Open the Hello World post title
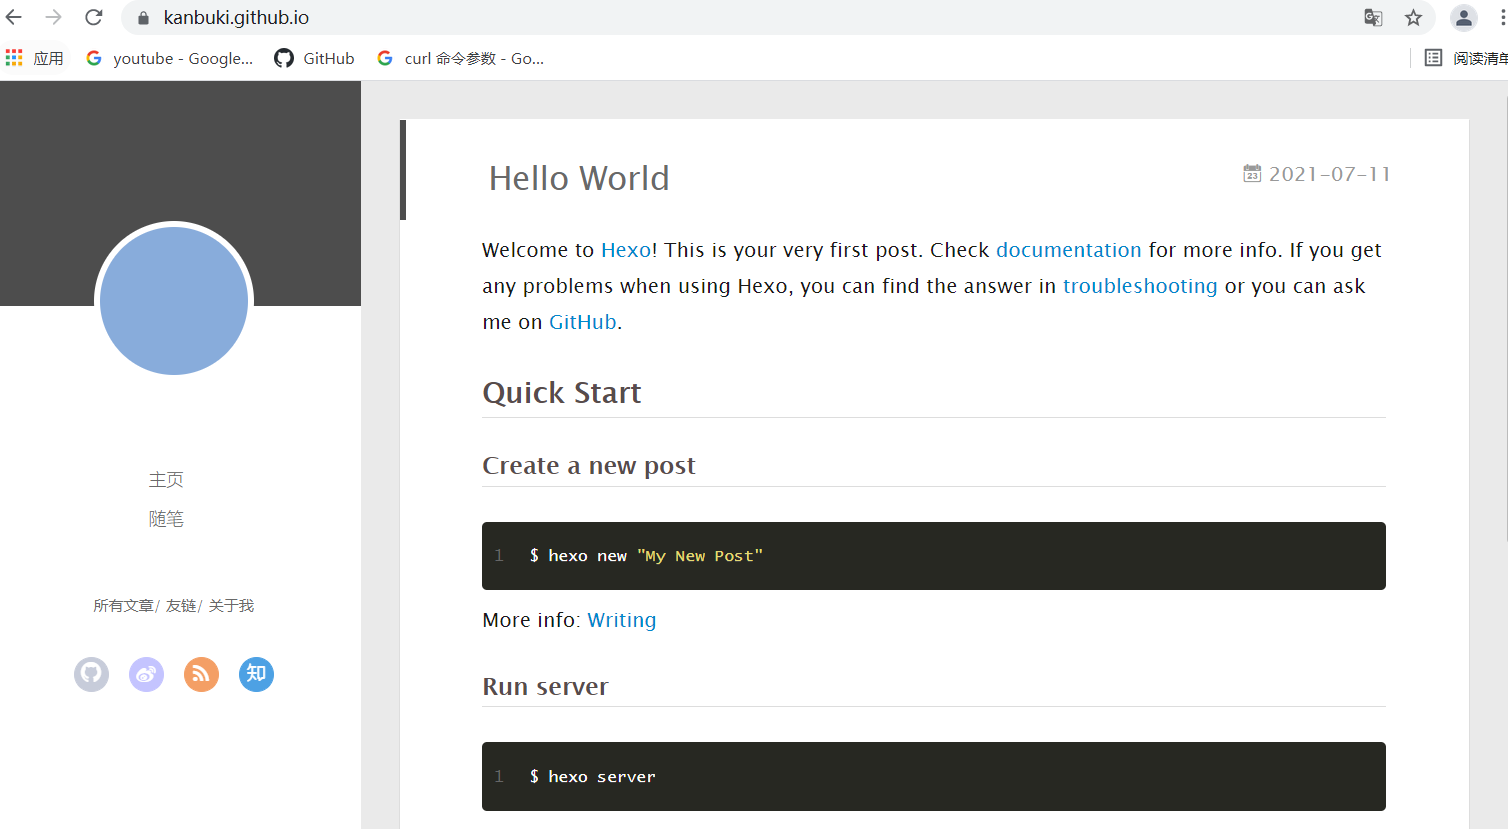Screen dimensions: 1508x829 tap(579, 178)
